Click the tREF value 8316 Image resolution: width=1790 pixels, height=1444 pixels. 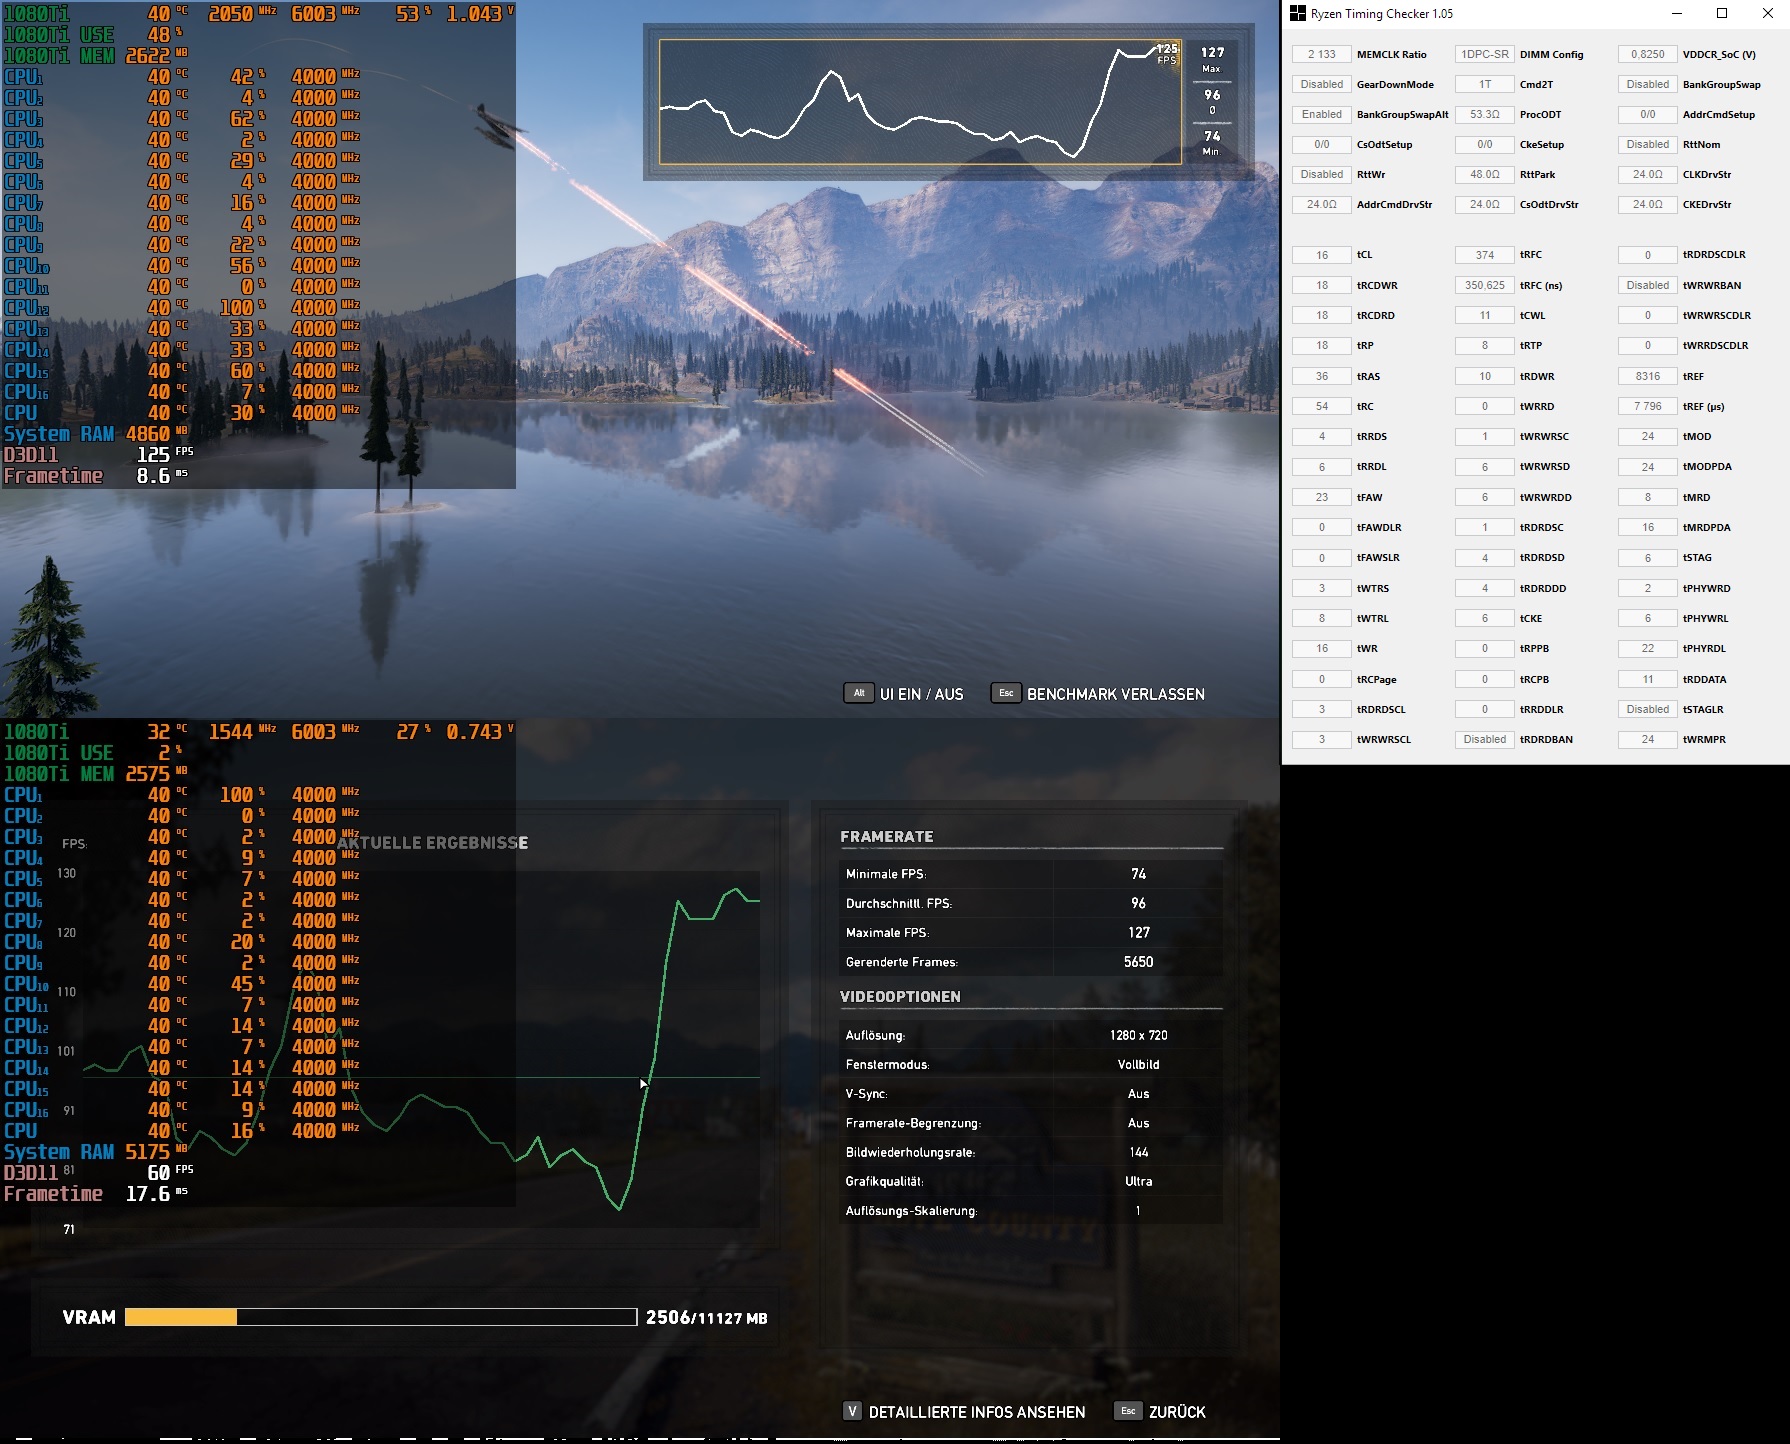coord(1647,376)
